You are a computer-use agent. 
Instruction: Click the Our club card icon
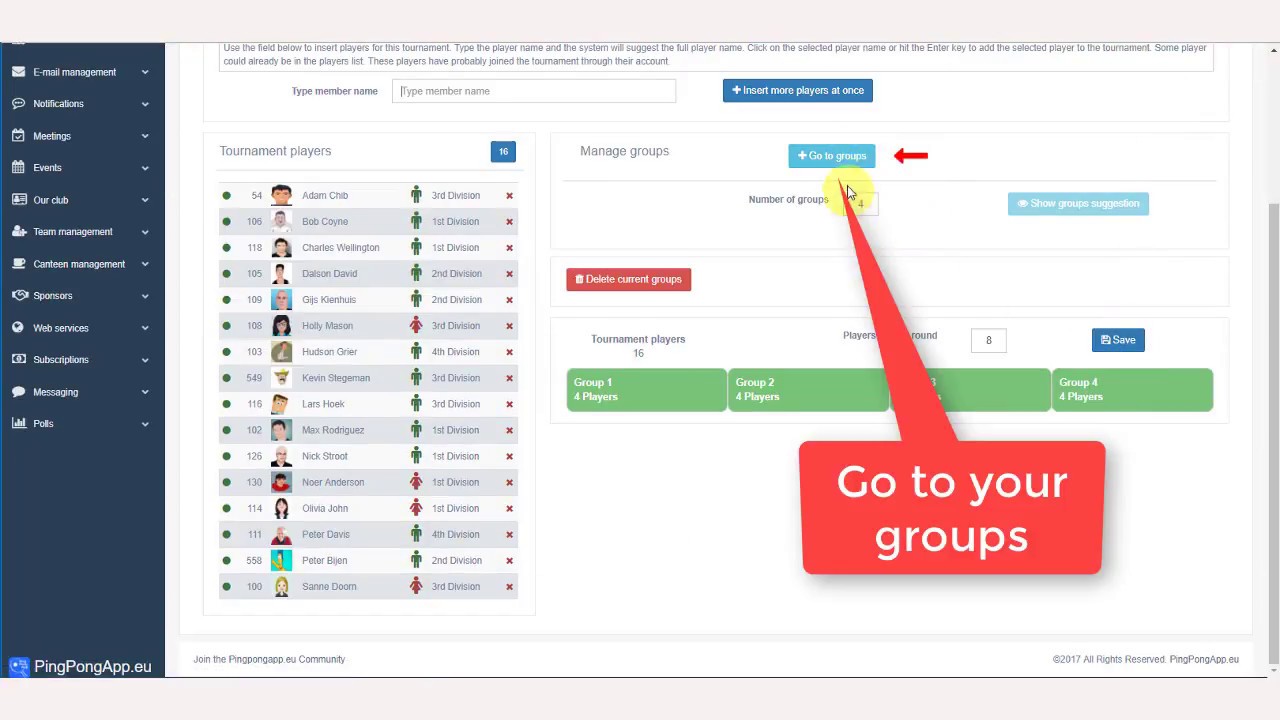coord(18,200)
